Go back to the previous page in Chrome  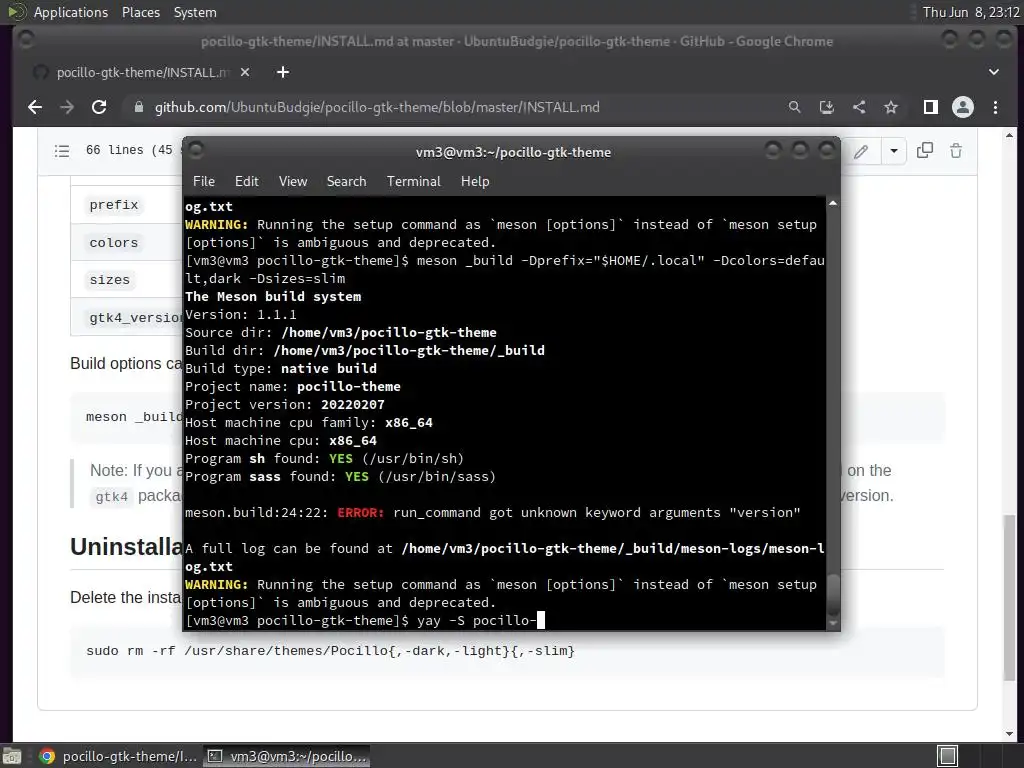35,107
